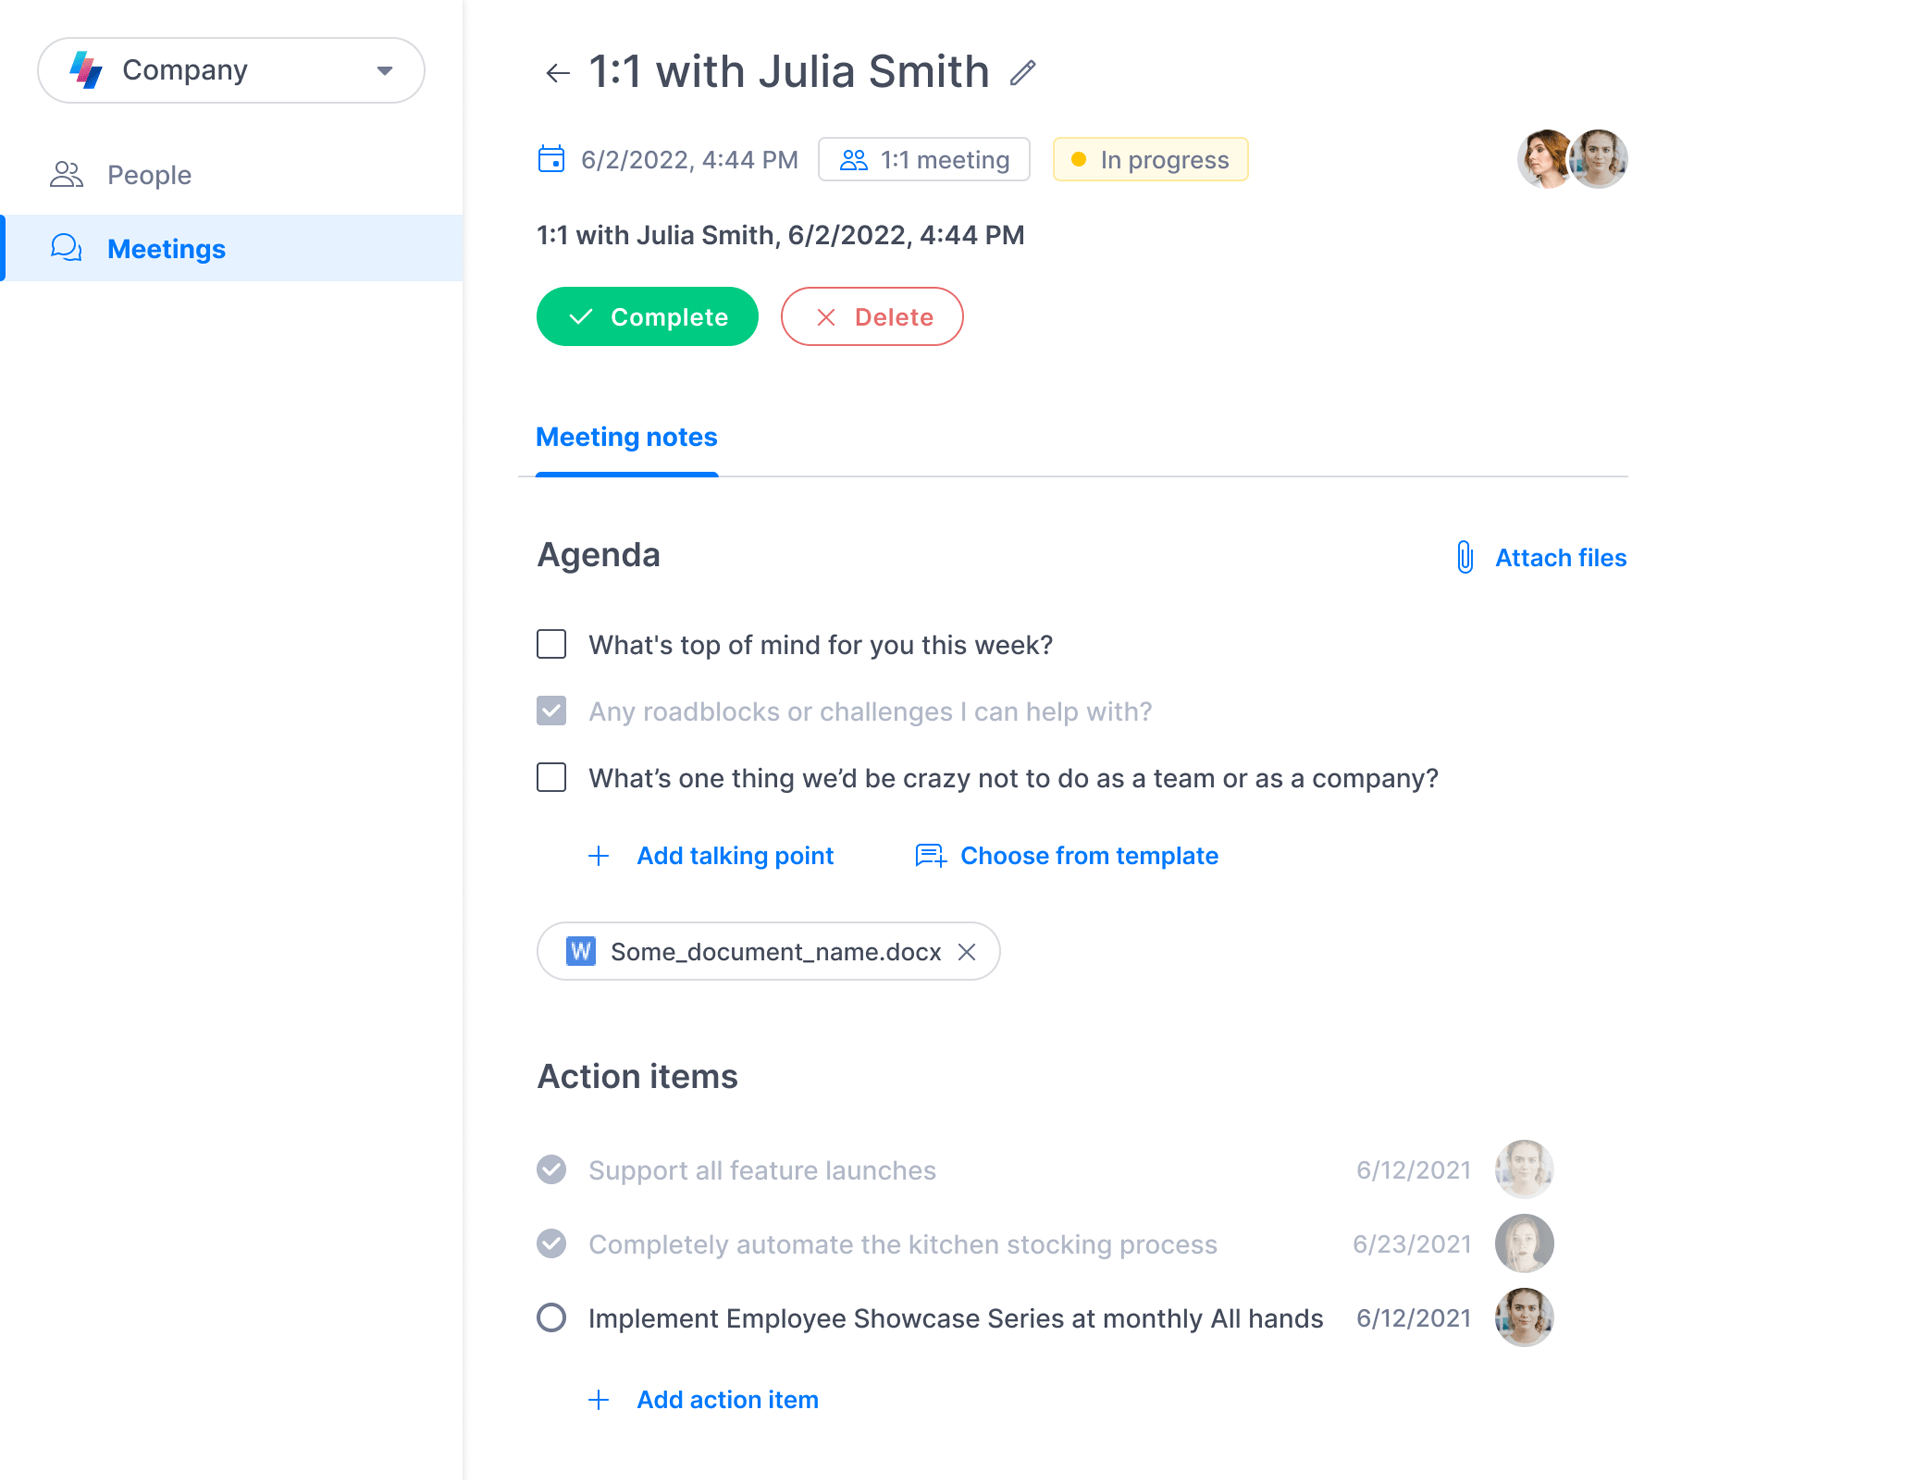Open People in the sidebar
The width and height of the screenshot is (1930, 1480).
click(x=149, y=175)
